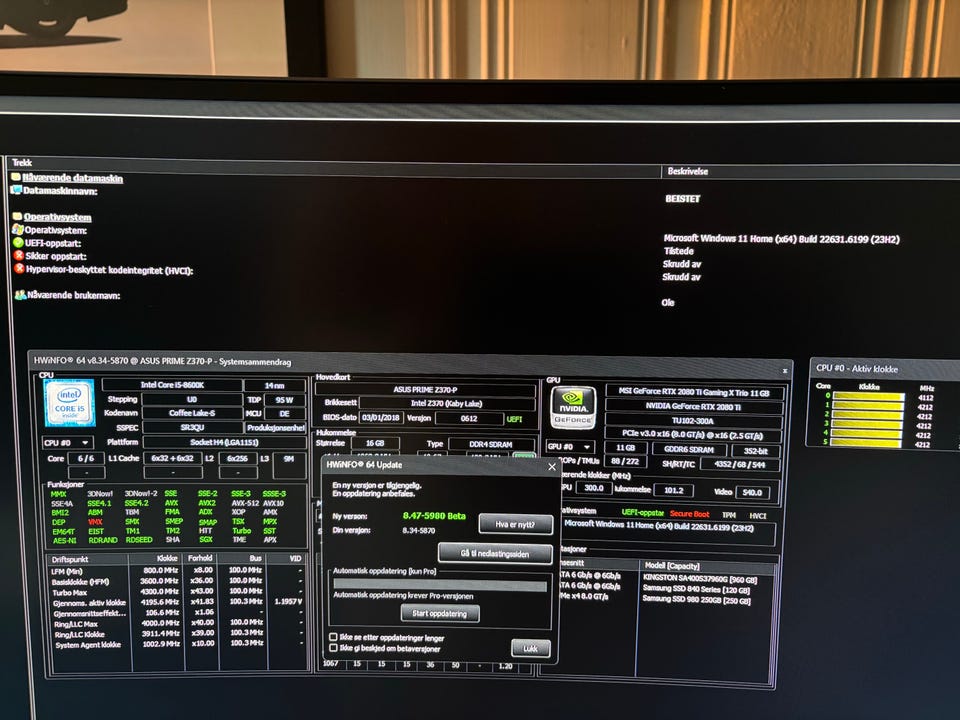Click the Klokke column header in Driftspunkt table
Screen dimensions: 960x720
167,558
